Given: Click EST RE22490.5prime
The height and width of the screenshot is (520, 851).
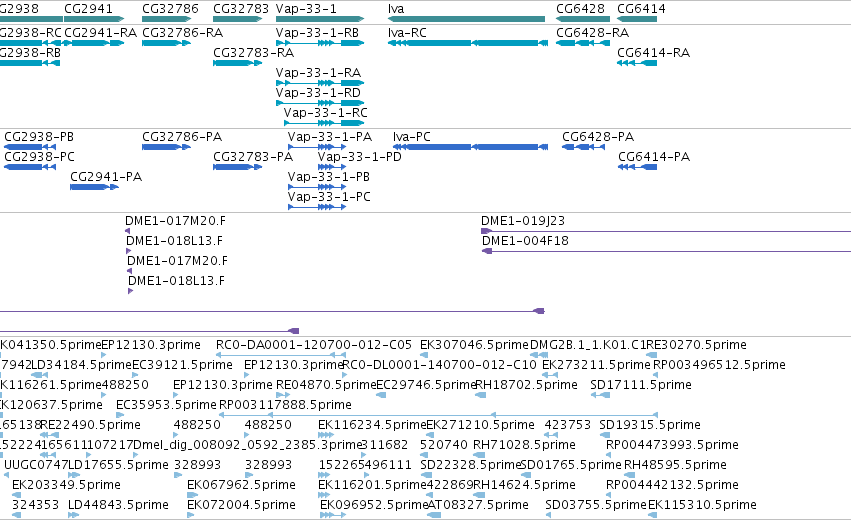Looking at the screenshot, I should click(x=90, y=425).
